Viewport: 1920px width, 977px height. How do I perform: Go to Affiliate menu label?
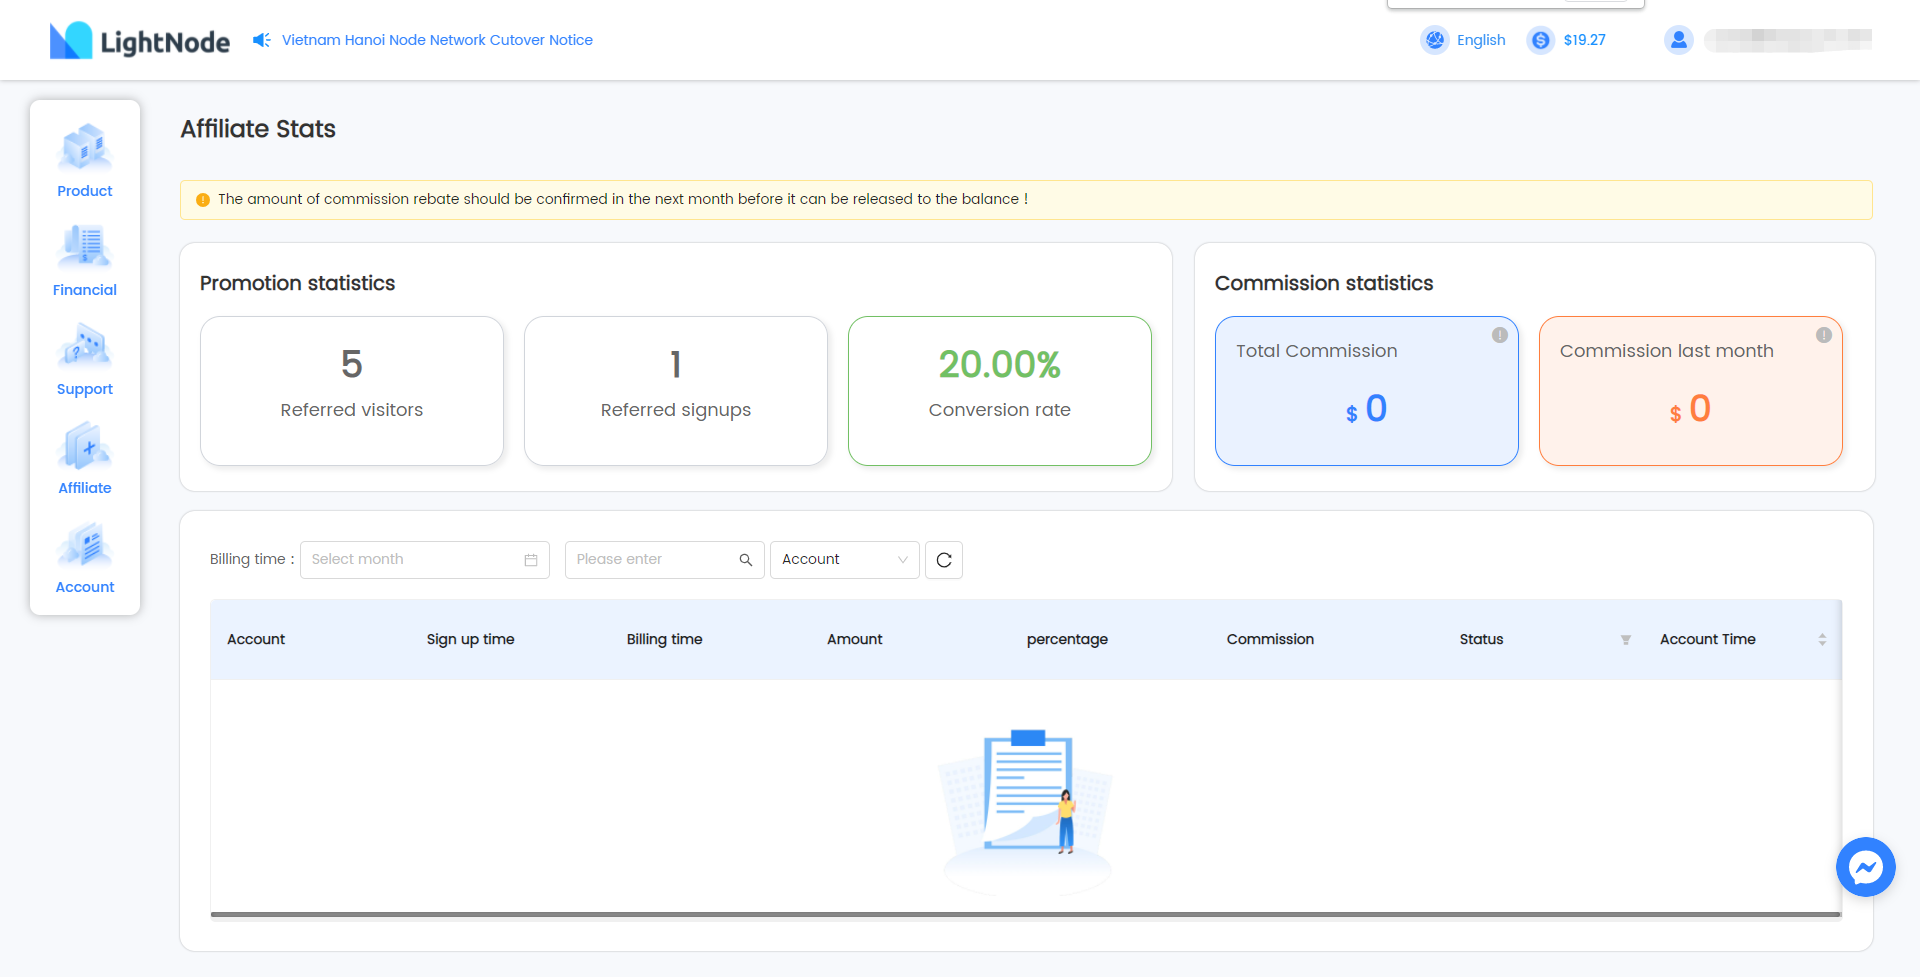85,488
